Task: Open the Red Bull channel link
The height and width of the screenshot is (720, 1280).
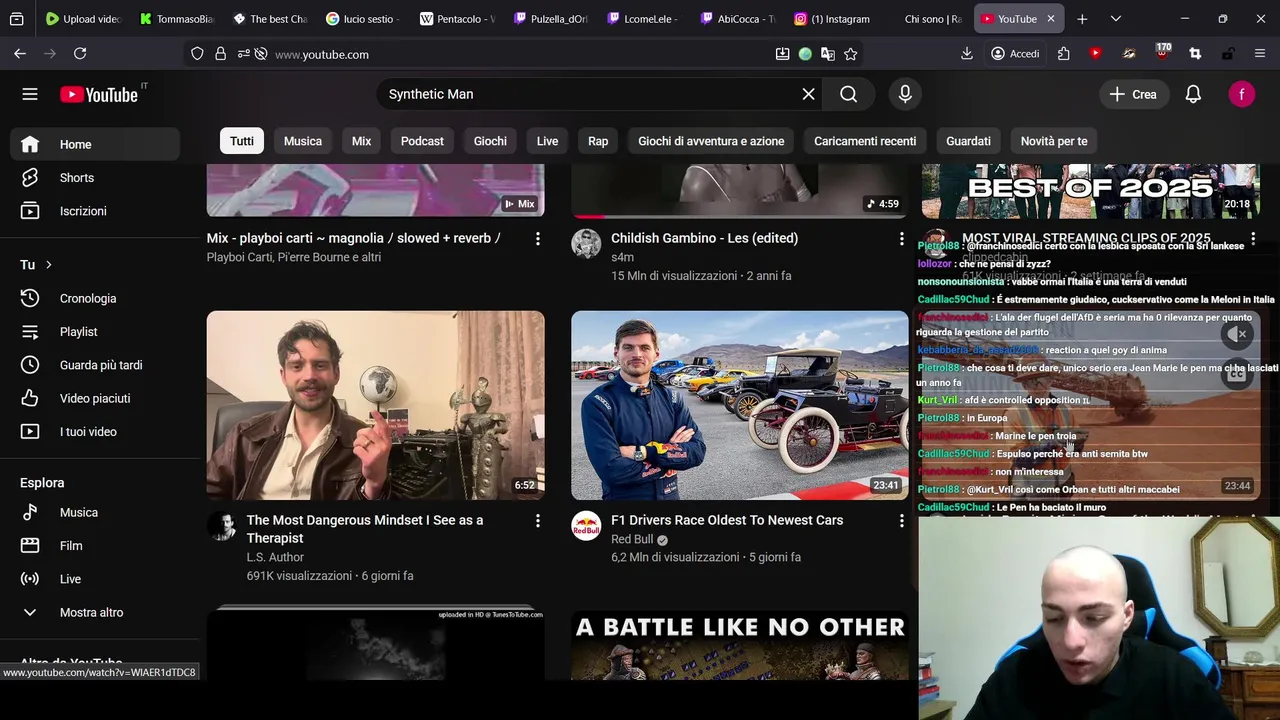Action: tap(632, 539)
